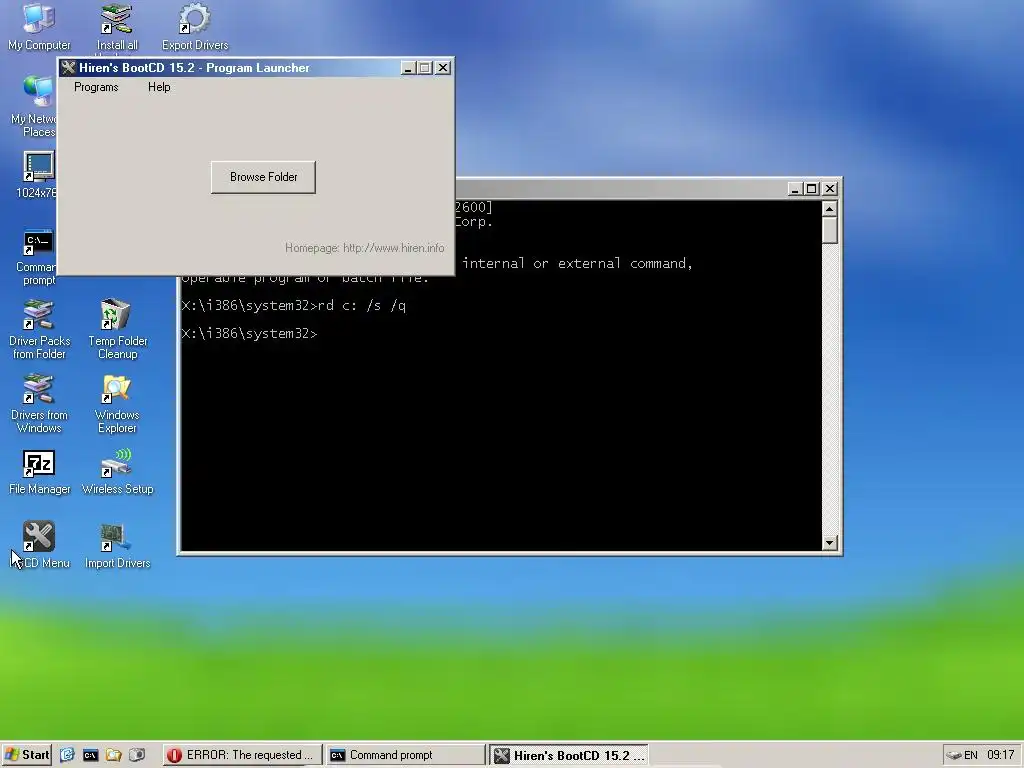Open the Export Drivers shortcut
The height and width of the screenshot is (768, 1024).
195,26
